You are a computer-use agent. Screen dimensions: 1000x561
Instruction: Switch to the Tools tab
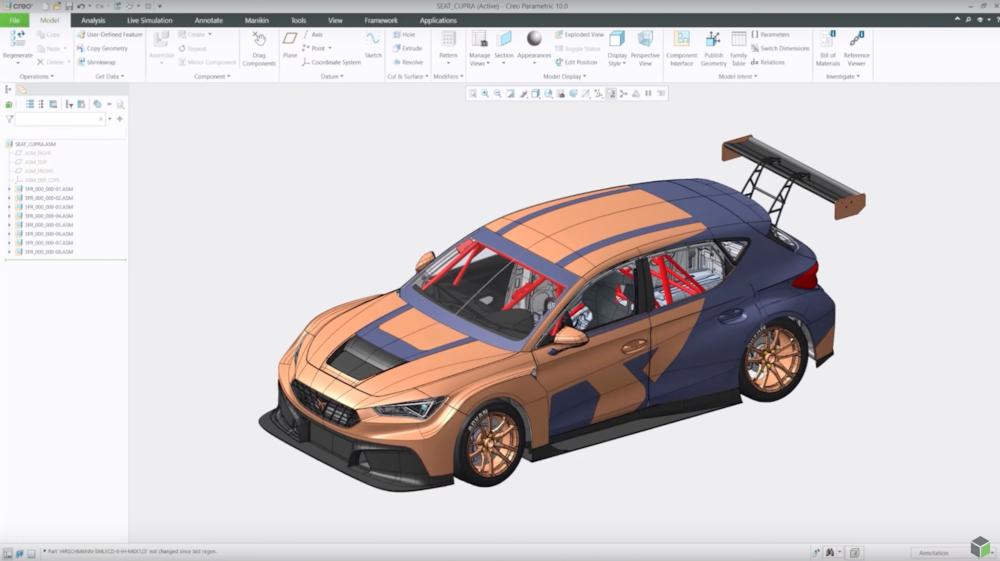(298, 20)
